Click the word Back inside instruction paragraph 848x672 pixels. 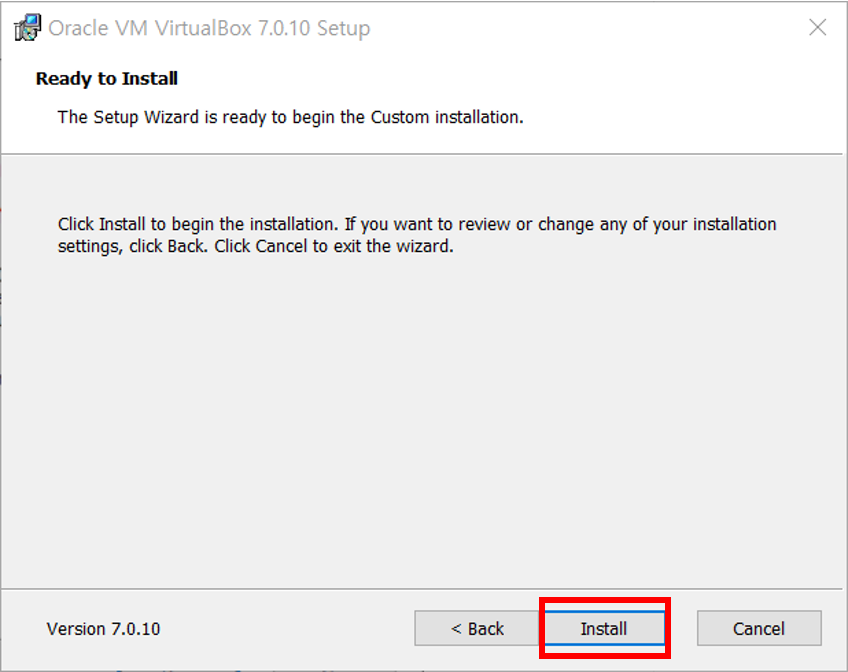click(187, 247)
